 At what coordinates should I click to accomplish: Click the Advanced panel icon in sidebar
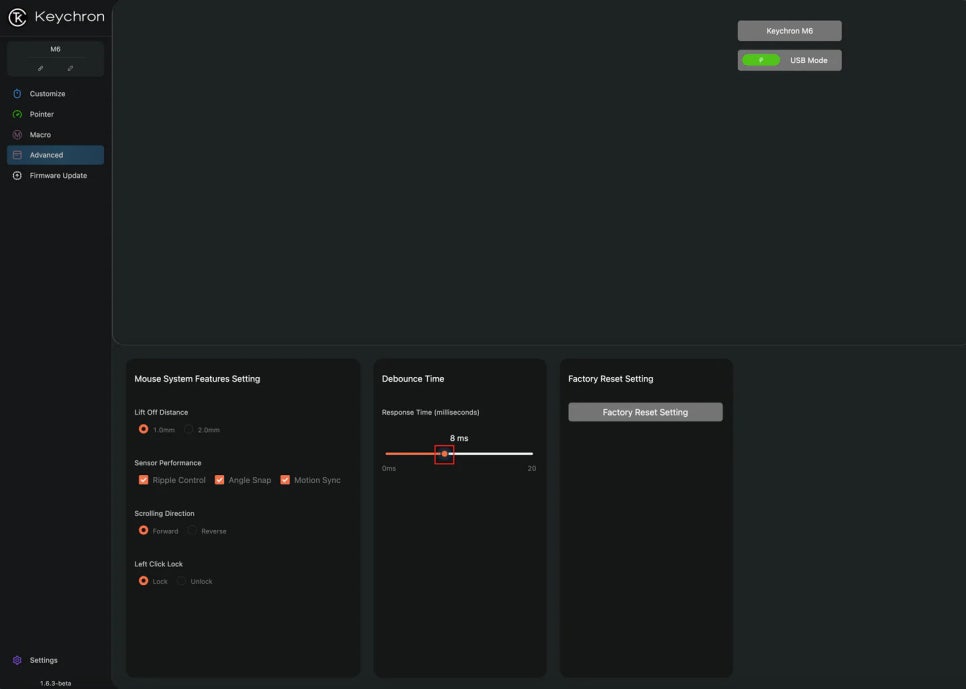pyautogui.click(x=17, y=155)
